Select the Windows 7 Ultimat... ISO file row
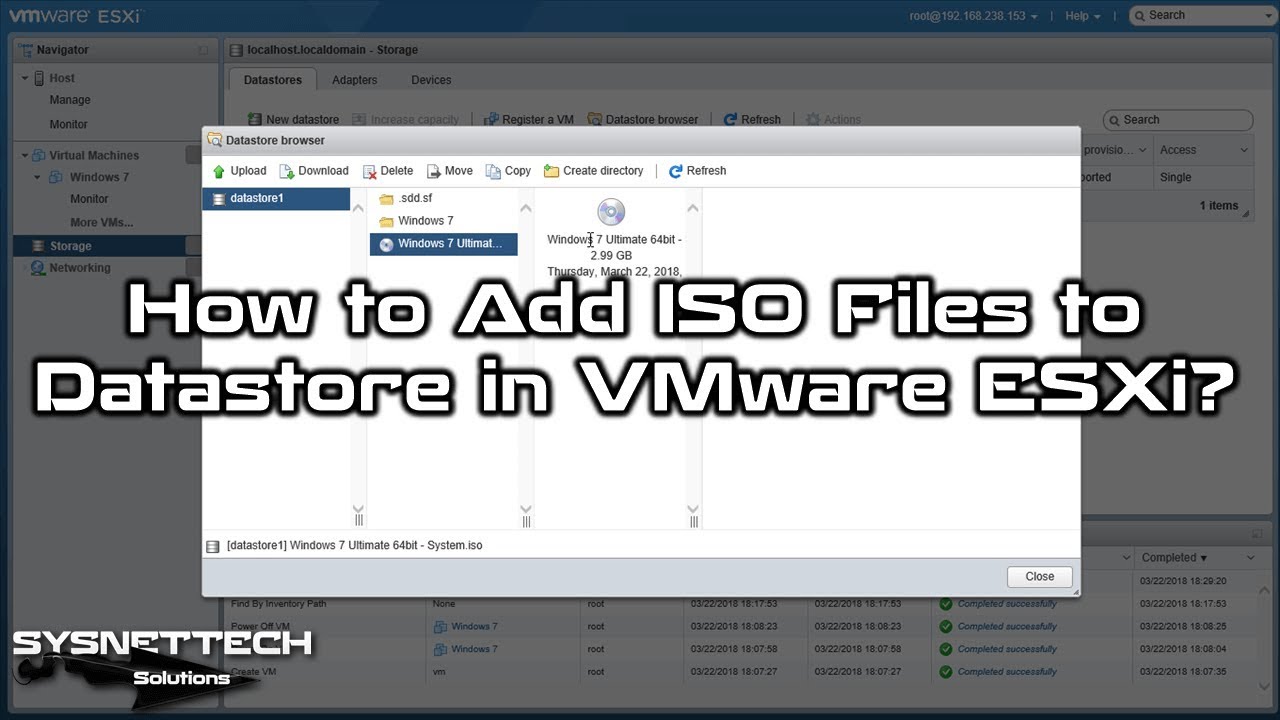 (443, 244)
